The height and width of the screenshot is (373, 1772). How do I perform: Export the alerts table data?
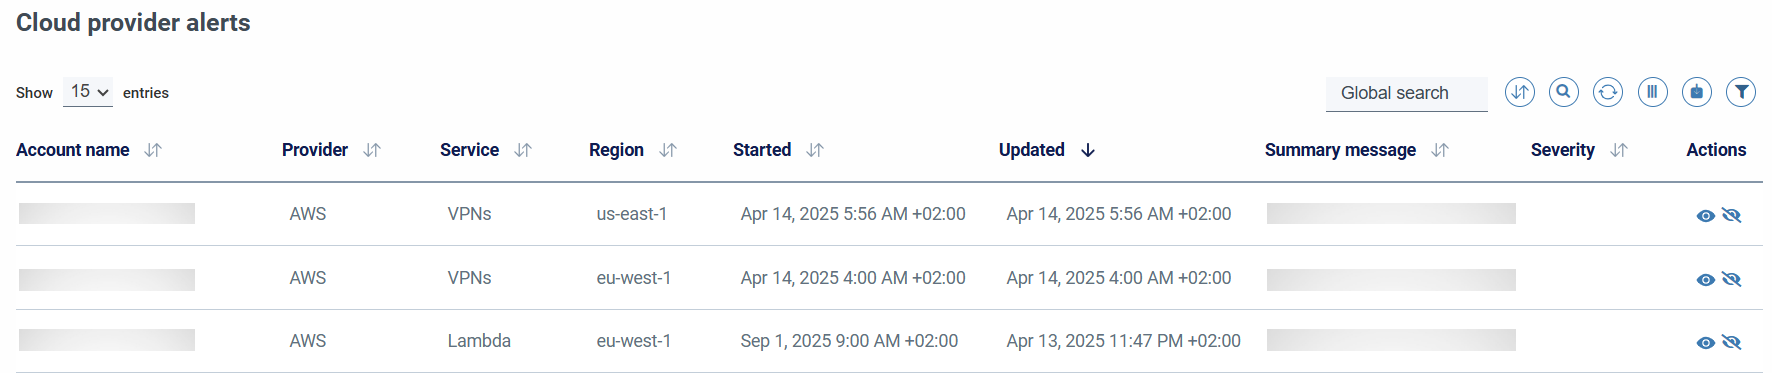(1697, 92)
